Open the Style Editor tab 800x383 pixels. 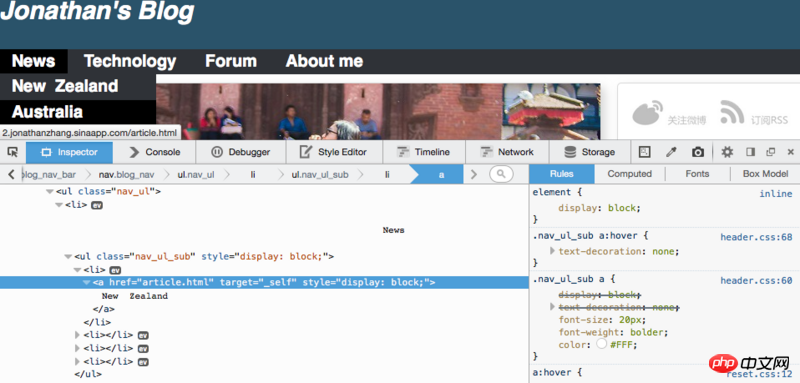click(334, 152)
